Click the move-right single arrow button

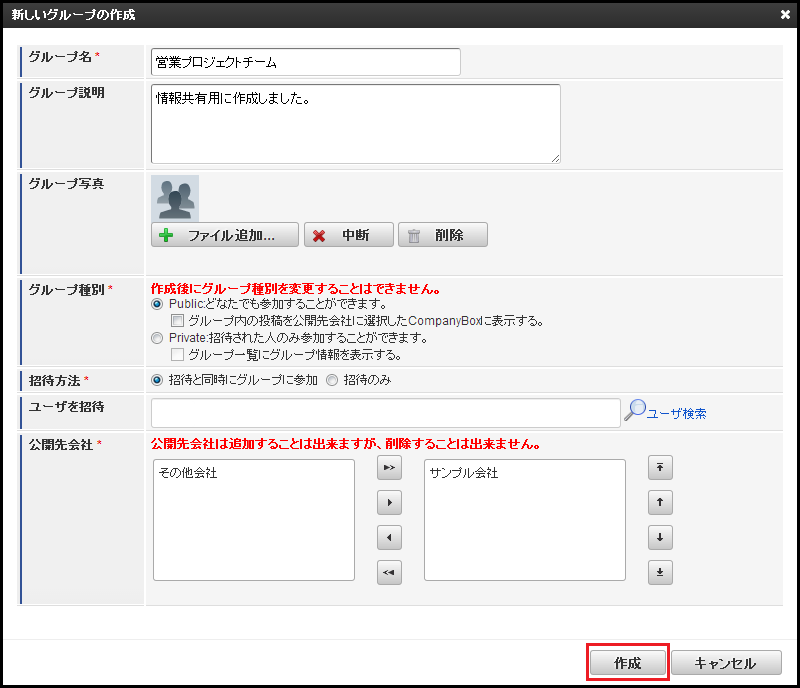[x=389, y=502]
